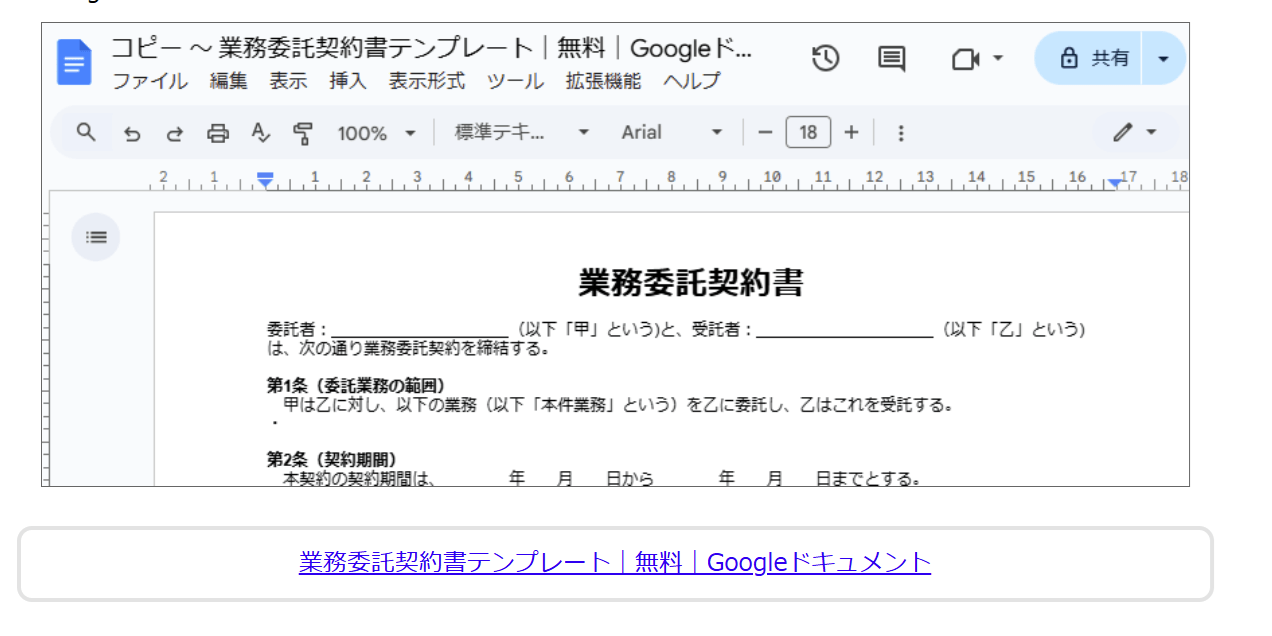Open the 挿入 menu
This screenshot has height=636, width=1272.
pyautogui.click(x=346, y=82)
